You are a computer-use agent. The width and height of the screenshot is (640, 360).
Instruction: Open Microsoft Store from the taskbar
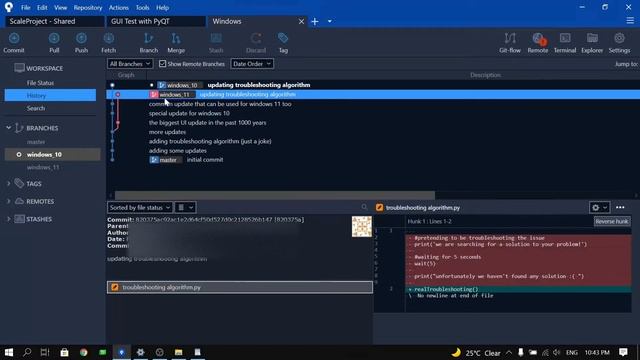tap(64, 352)
